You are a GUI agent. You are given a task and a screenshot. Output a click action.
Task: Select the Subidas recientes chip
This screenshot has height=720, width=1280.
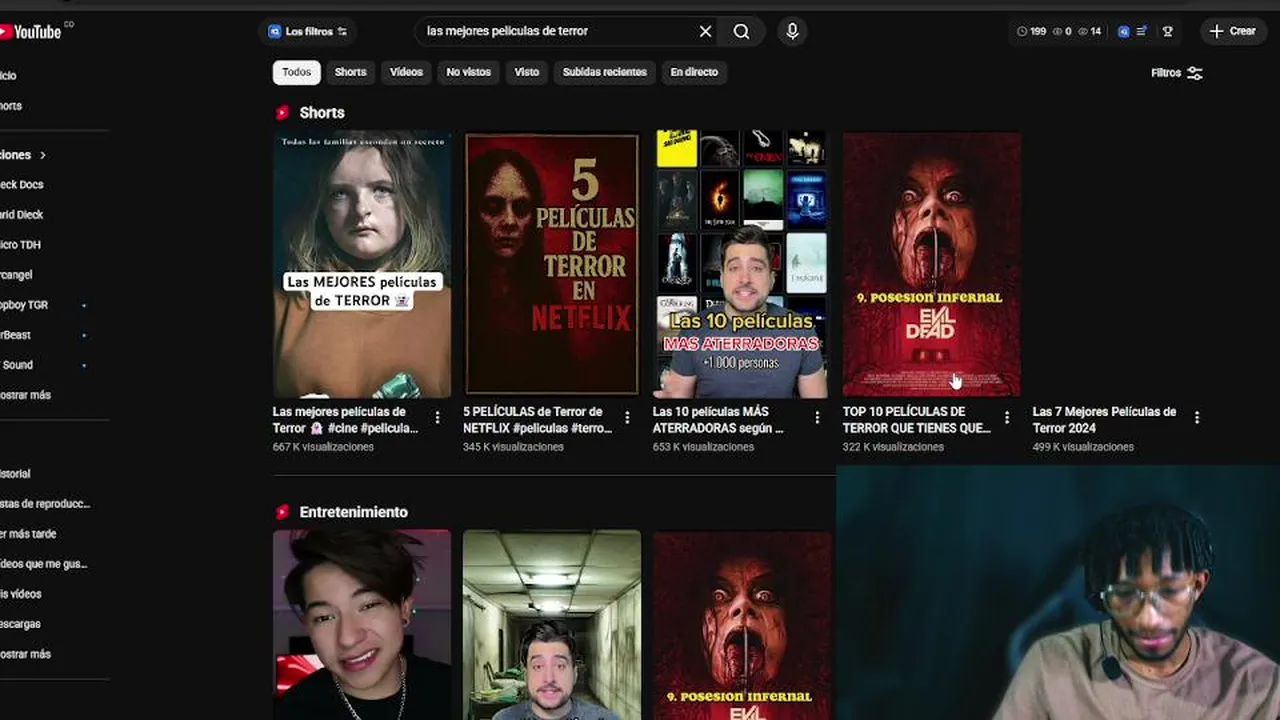pos(604,72)
